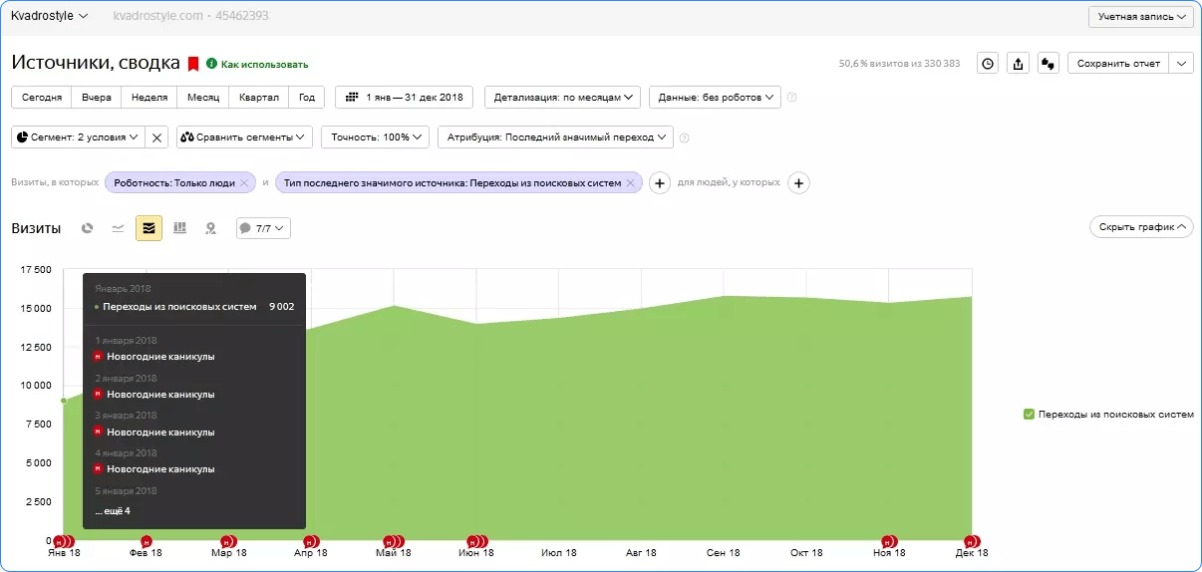The image size is (1202, 572).
Task: Switch to column chart view
Action: (x=180, y=228)
